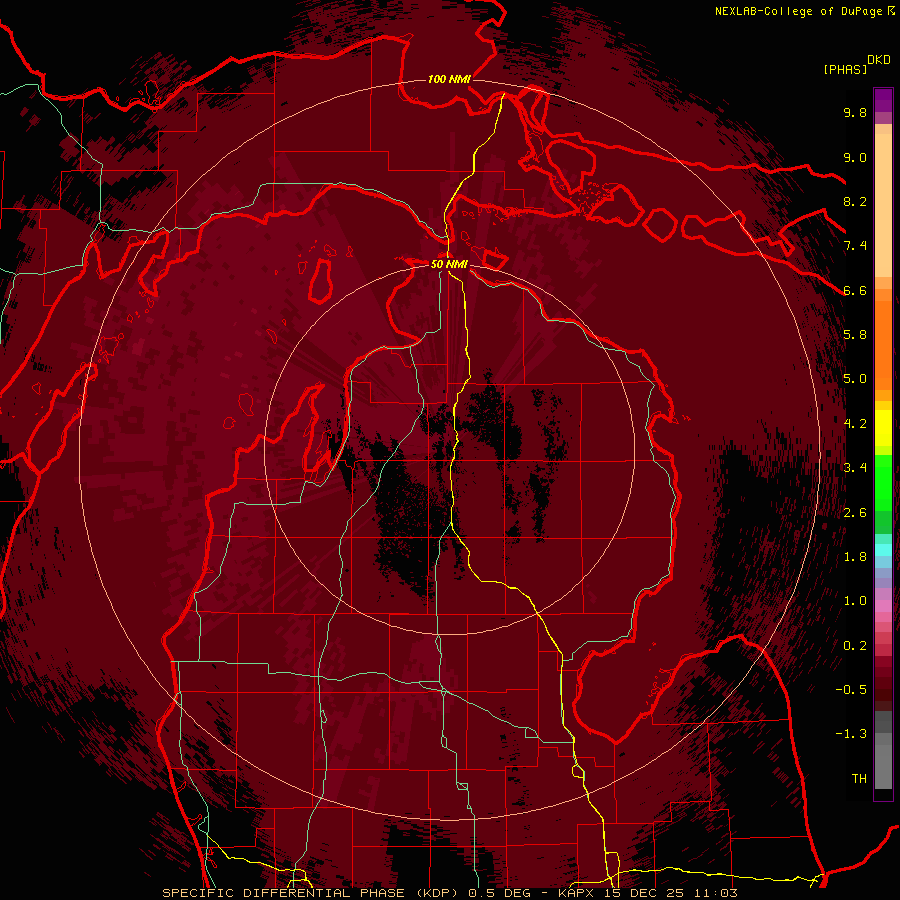Click the KAPX 15 DEC 25 11:03 timestamp
Screen dimensions: 900x900
coord(648,893)
